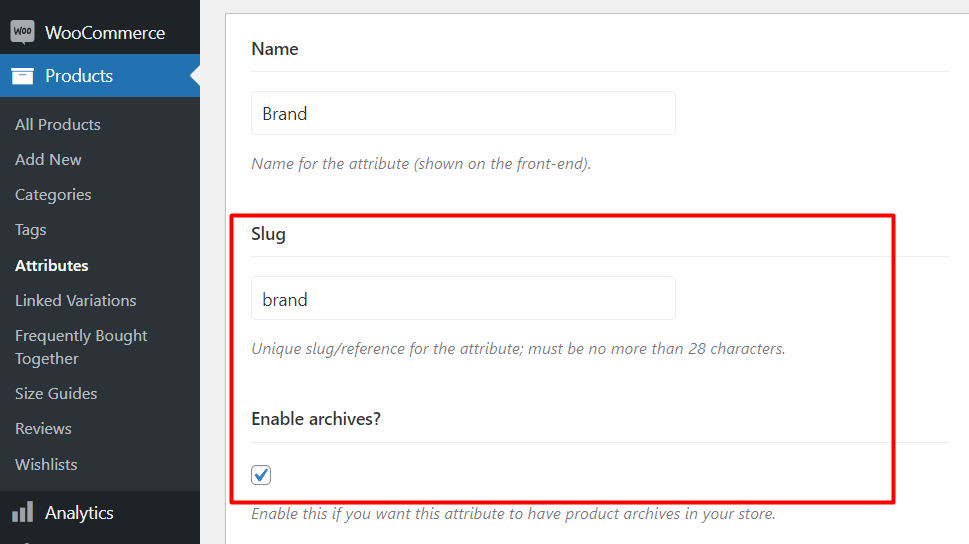Open product Tags page
This screenshot has width=969, height=544.
(31, 230)
